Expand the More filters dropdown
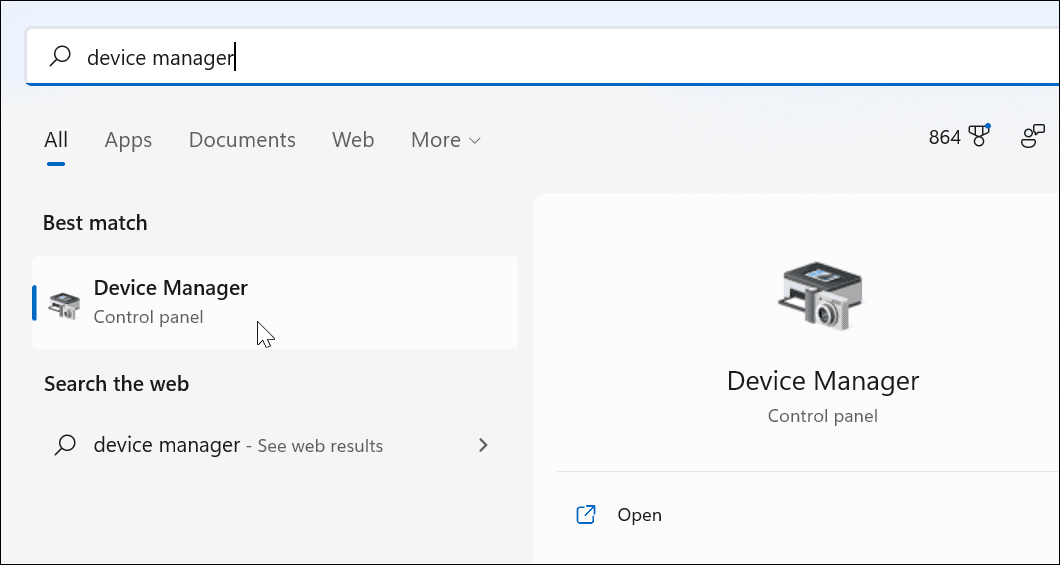This screenshot has height=565, width=1060. [x=446, y=140]
